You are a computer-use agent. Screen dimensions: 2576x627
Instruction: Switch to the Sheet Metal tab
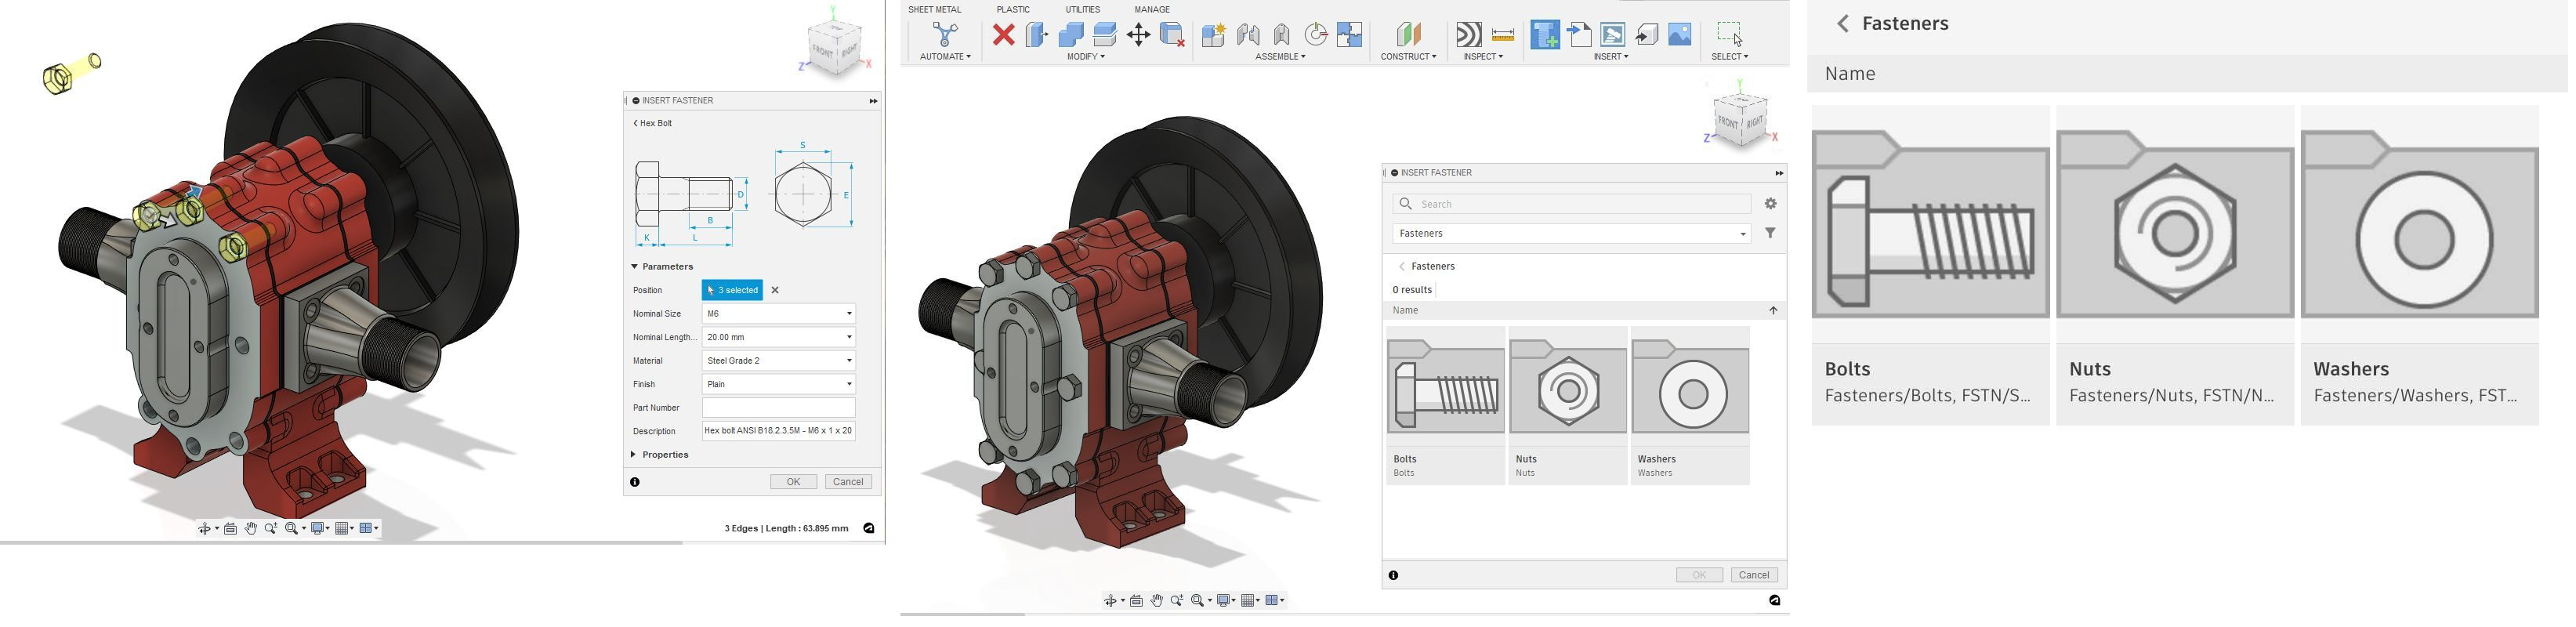click(x=935, y=9)
